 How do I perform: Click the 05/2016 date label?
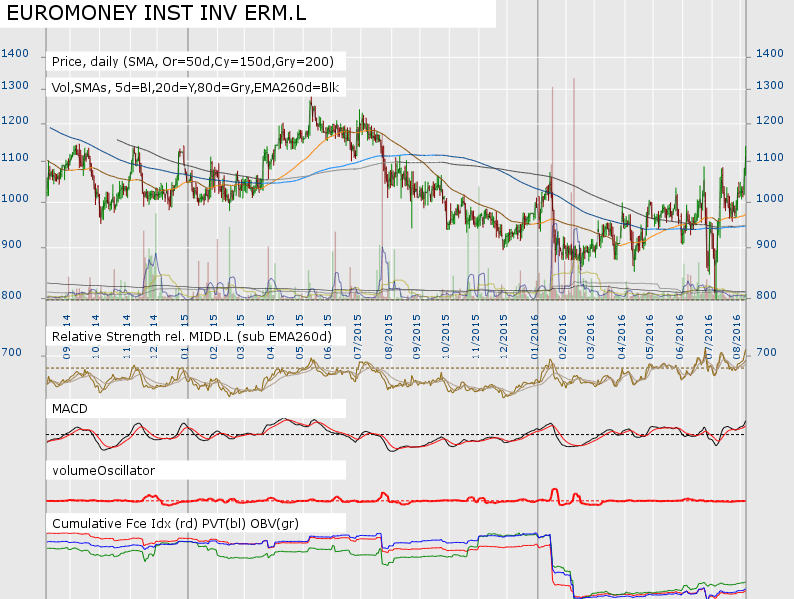pos(650,337)
